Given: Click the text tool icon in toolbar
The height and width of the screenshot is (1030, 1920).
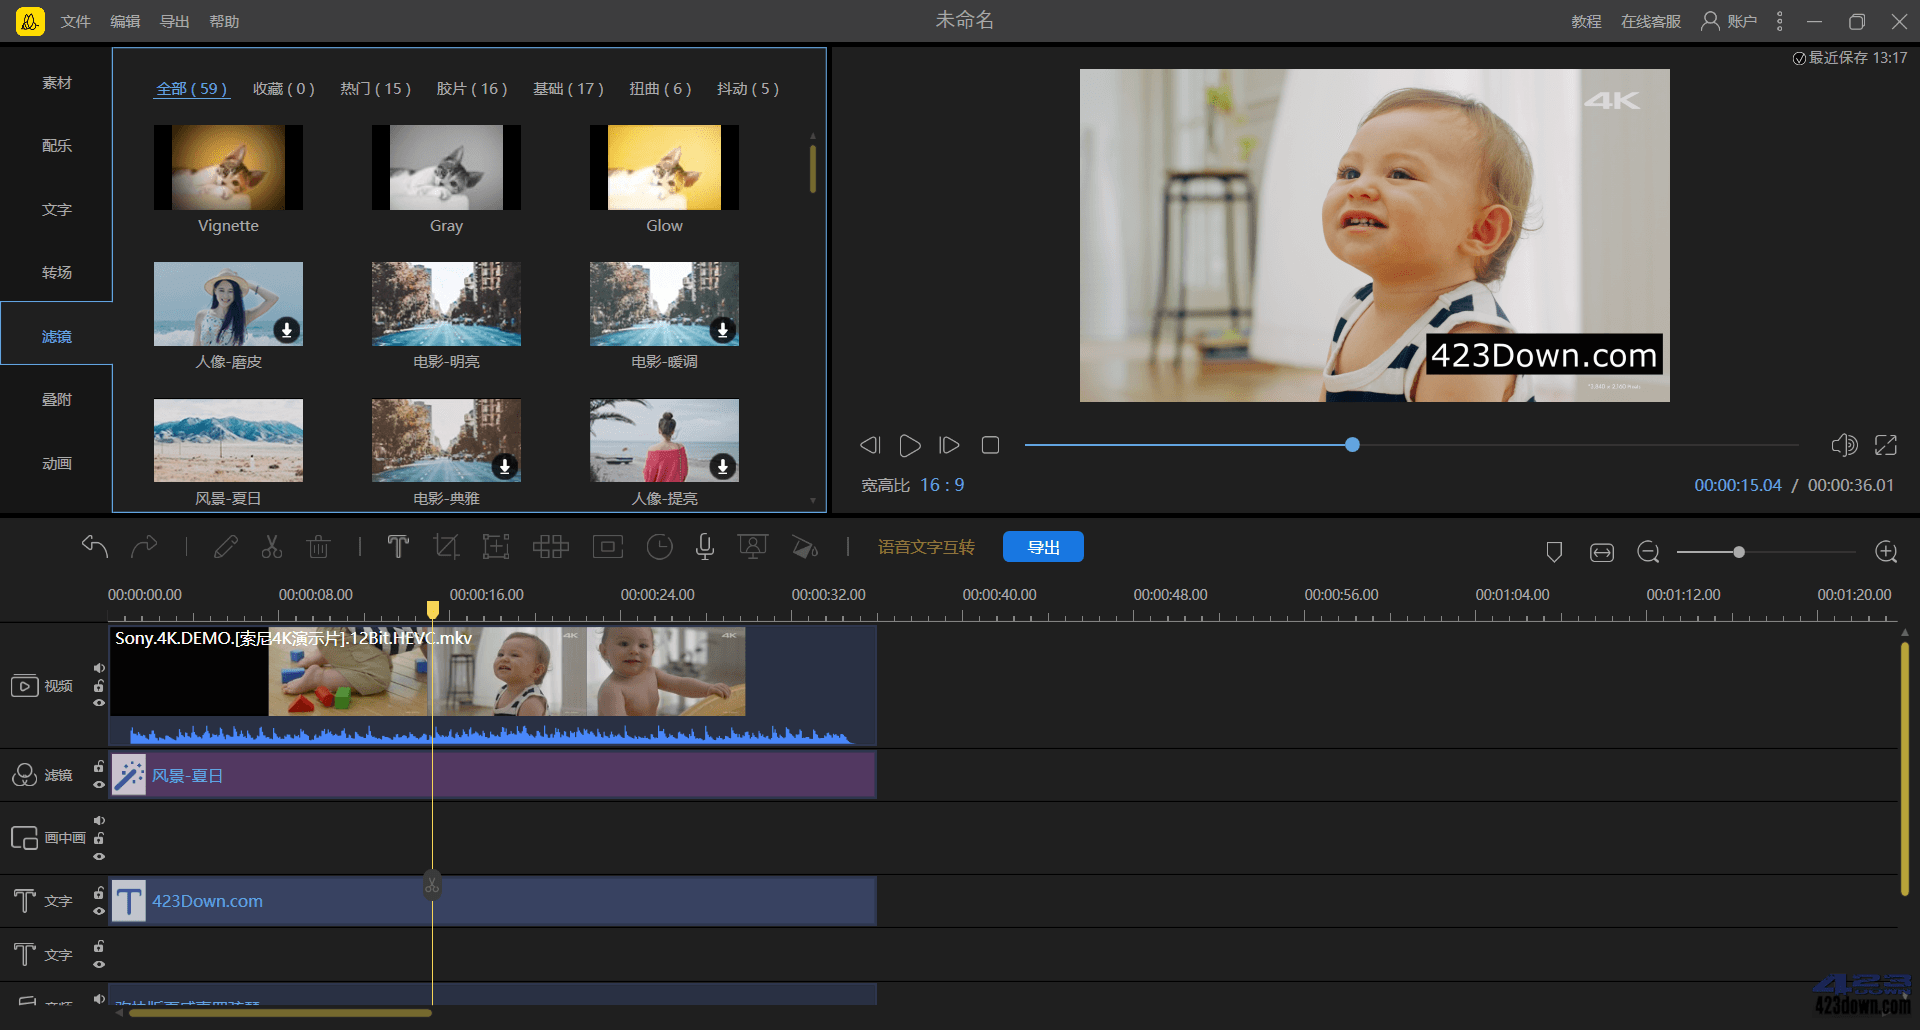Looking at the screenshot, I should [x=398, y=547].
